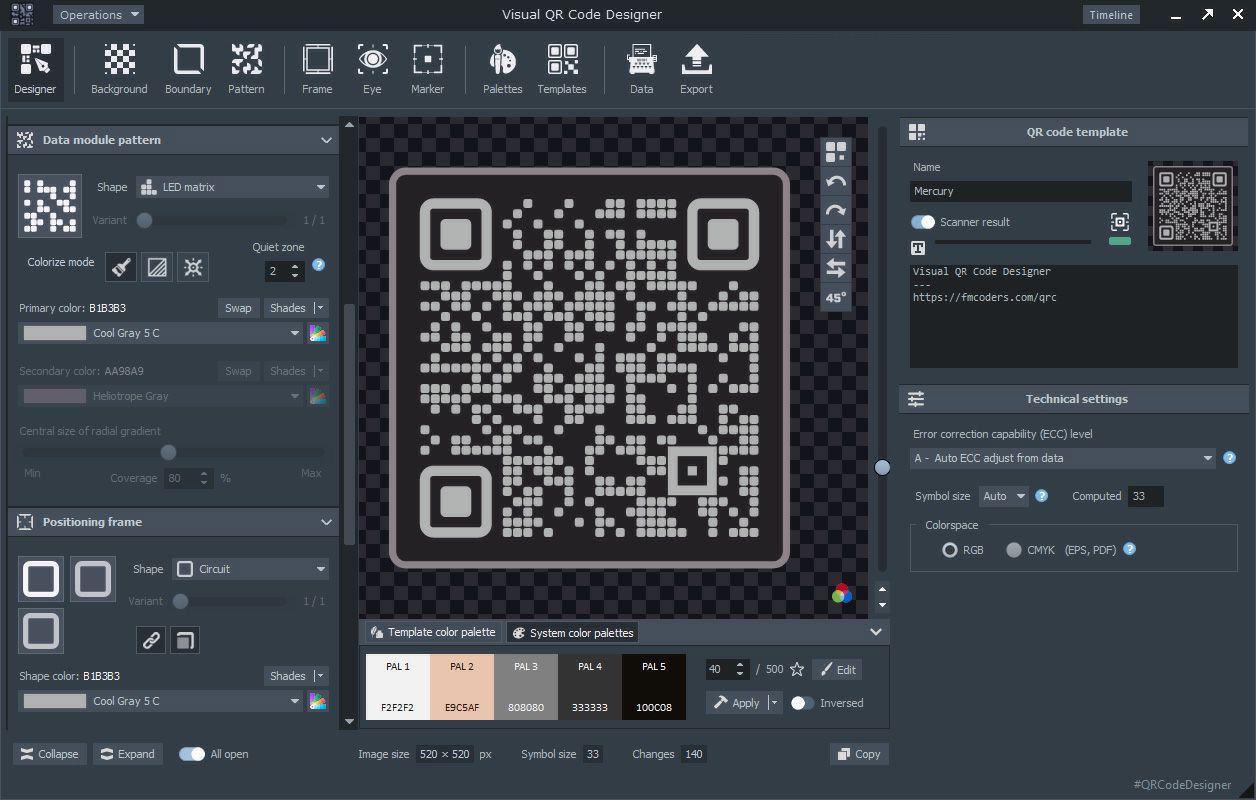
Task: Open the Background tool
Action: click(119, 70)
